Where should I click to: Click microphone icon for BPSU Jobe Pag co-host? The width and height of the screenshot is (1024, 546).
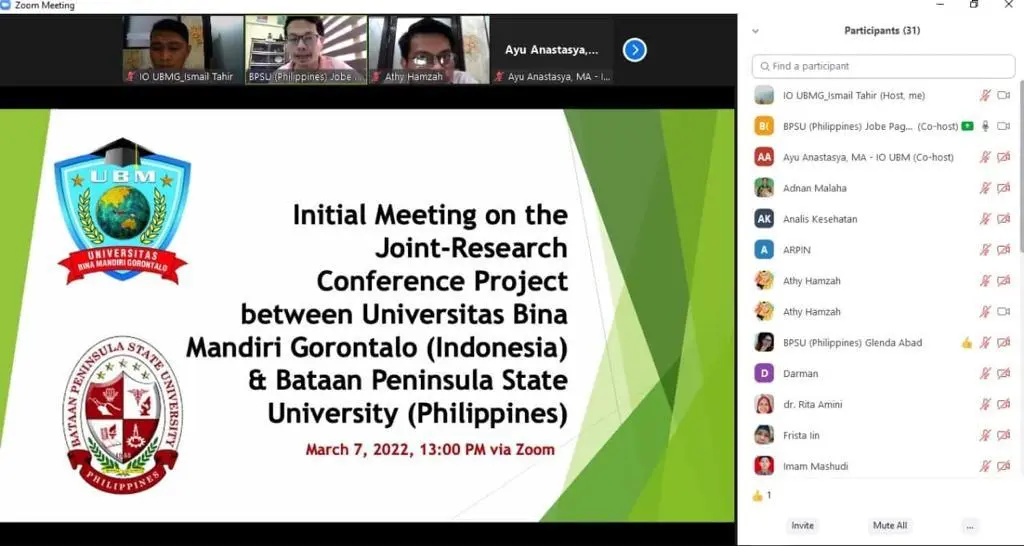point(985,126)
